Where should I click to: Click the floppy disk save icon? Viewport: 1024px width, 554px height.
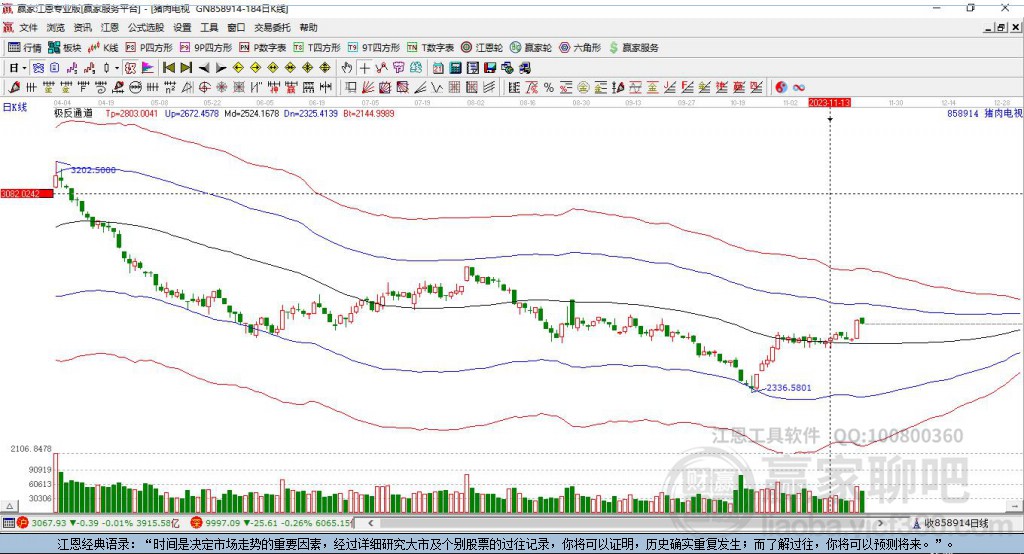490,68
